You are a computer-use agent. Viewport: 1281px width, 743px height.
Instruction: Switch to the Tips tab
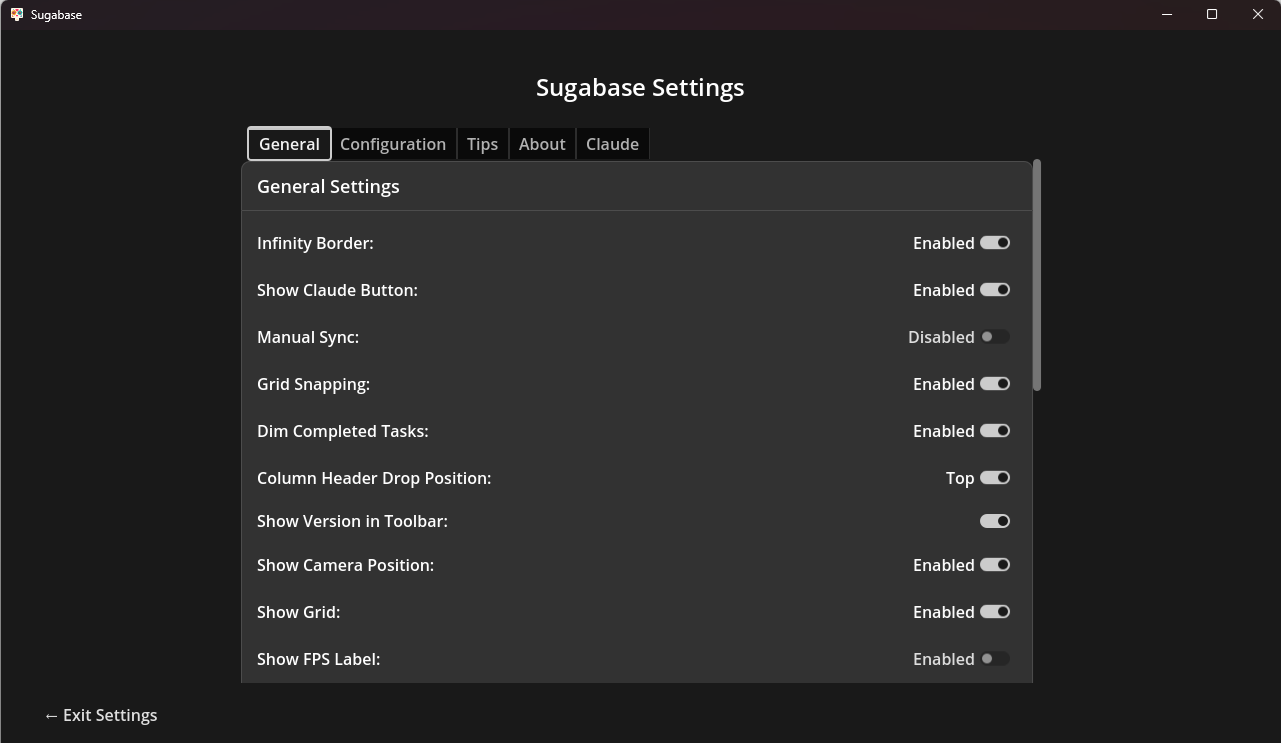click(482, 144)
